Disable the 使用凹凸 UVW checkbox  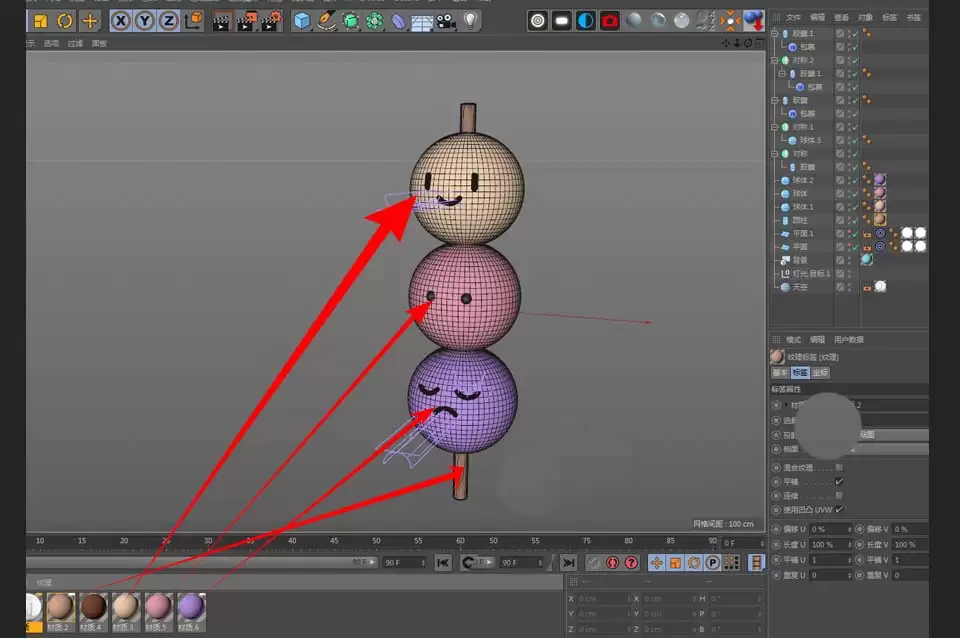point(838,509)
